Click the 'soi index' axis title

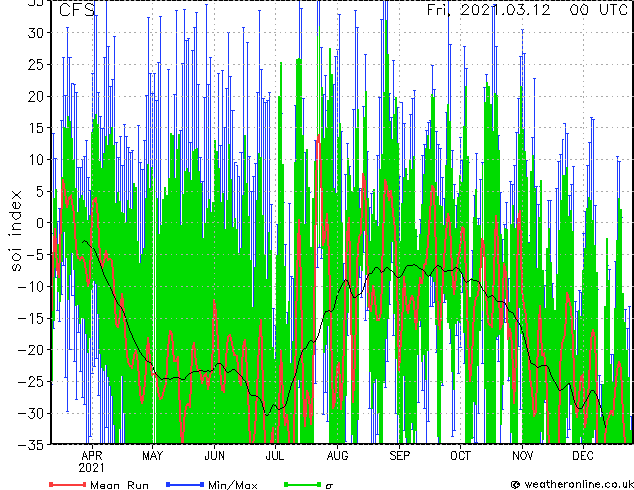tap(15, 231)
